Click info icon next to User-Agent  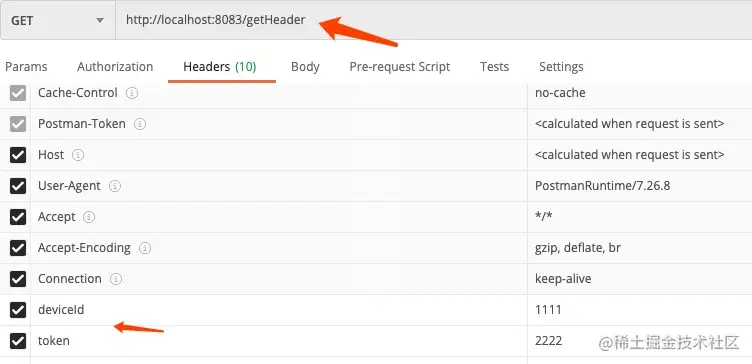(115, 186)
